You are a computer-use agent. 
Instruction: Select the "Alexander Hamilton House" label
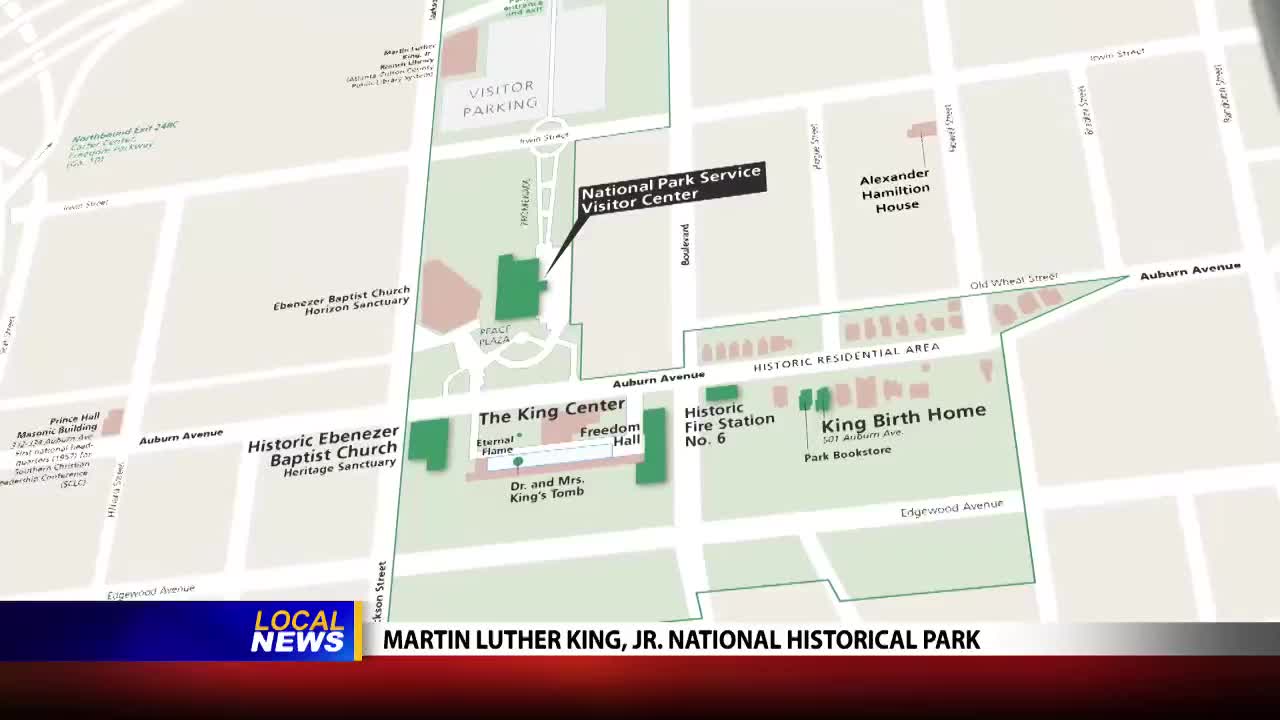coord(896,190)
